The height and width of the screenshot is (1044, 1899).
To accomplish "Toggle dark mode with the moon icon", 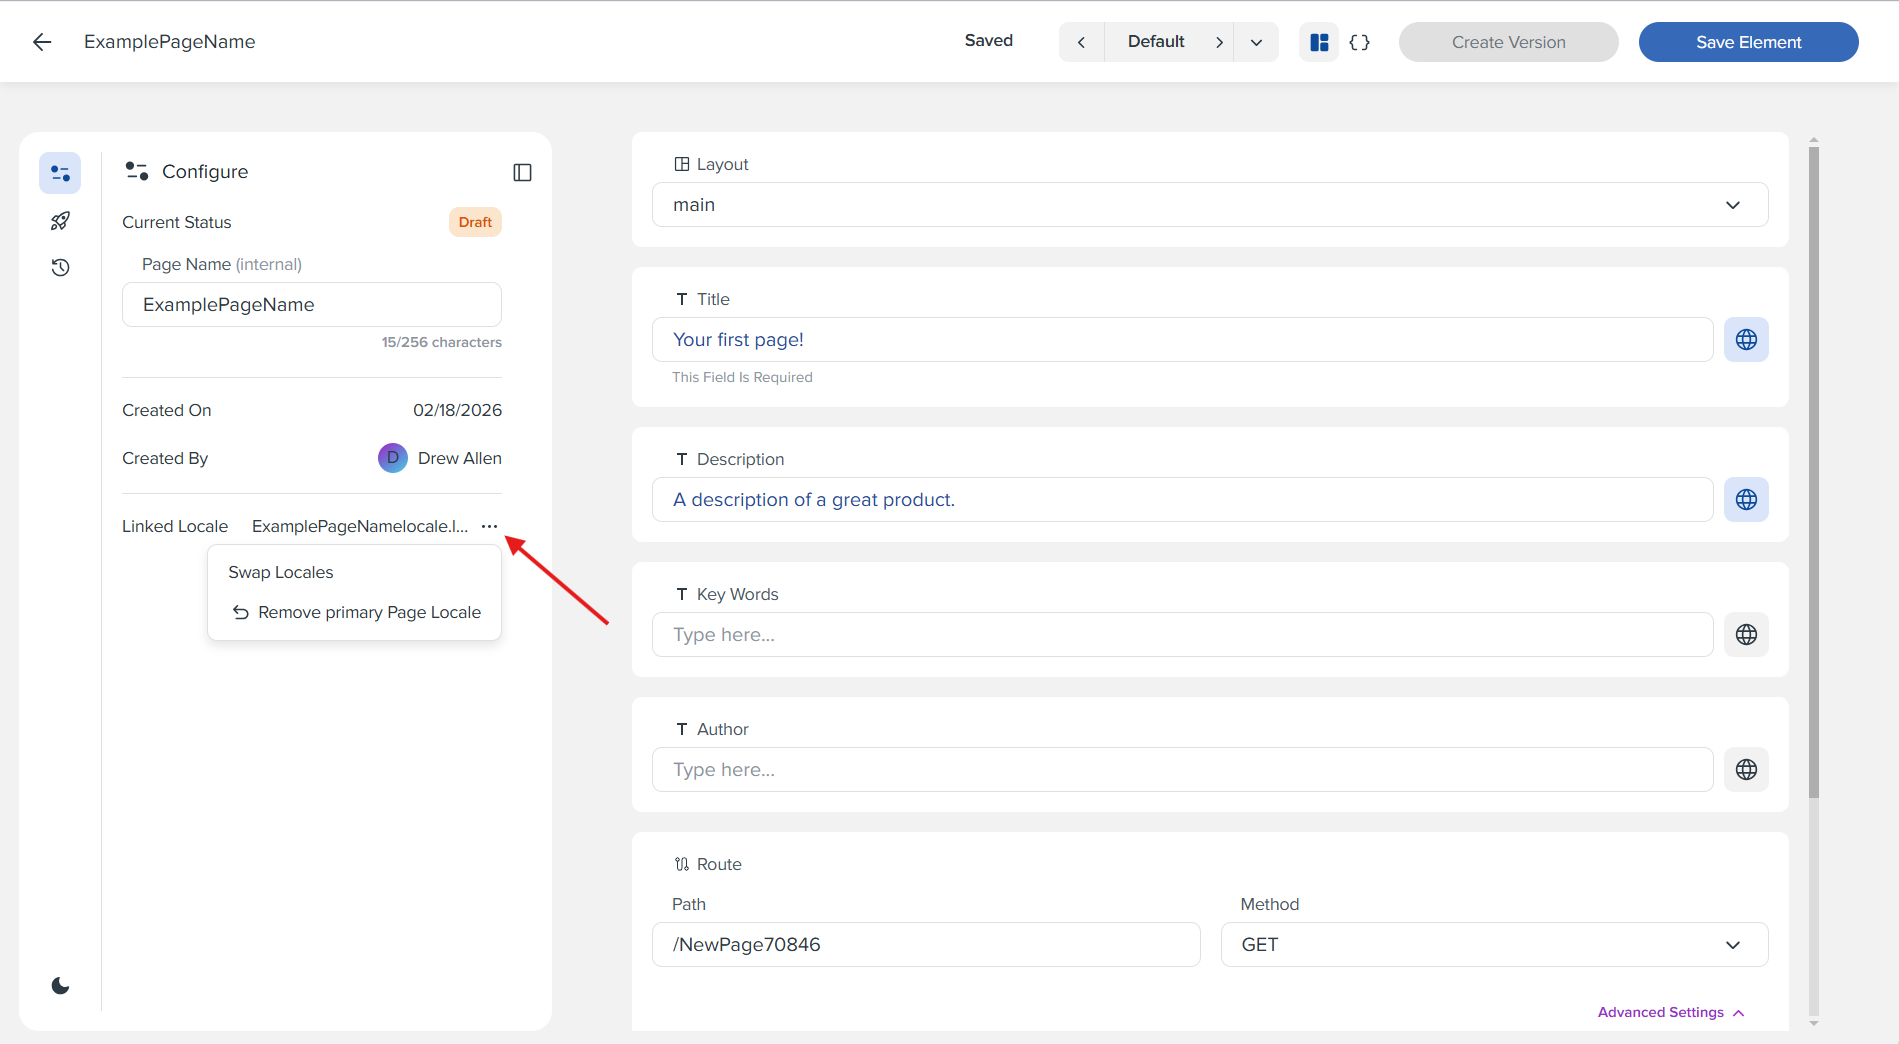I will click(x=60, y=985).
